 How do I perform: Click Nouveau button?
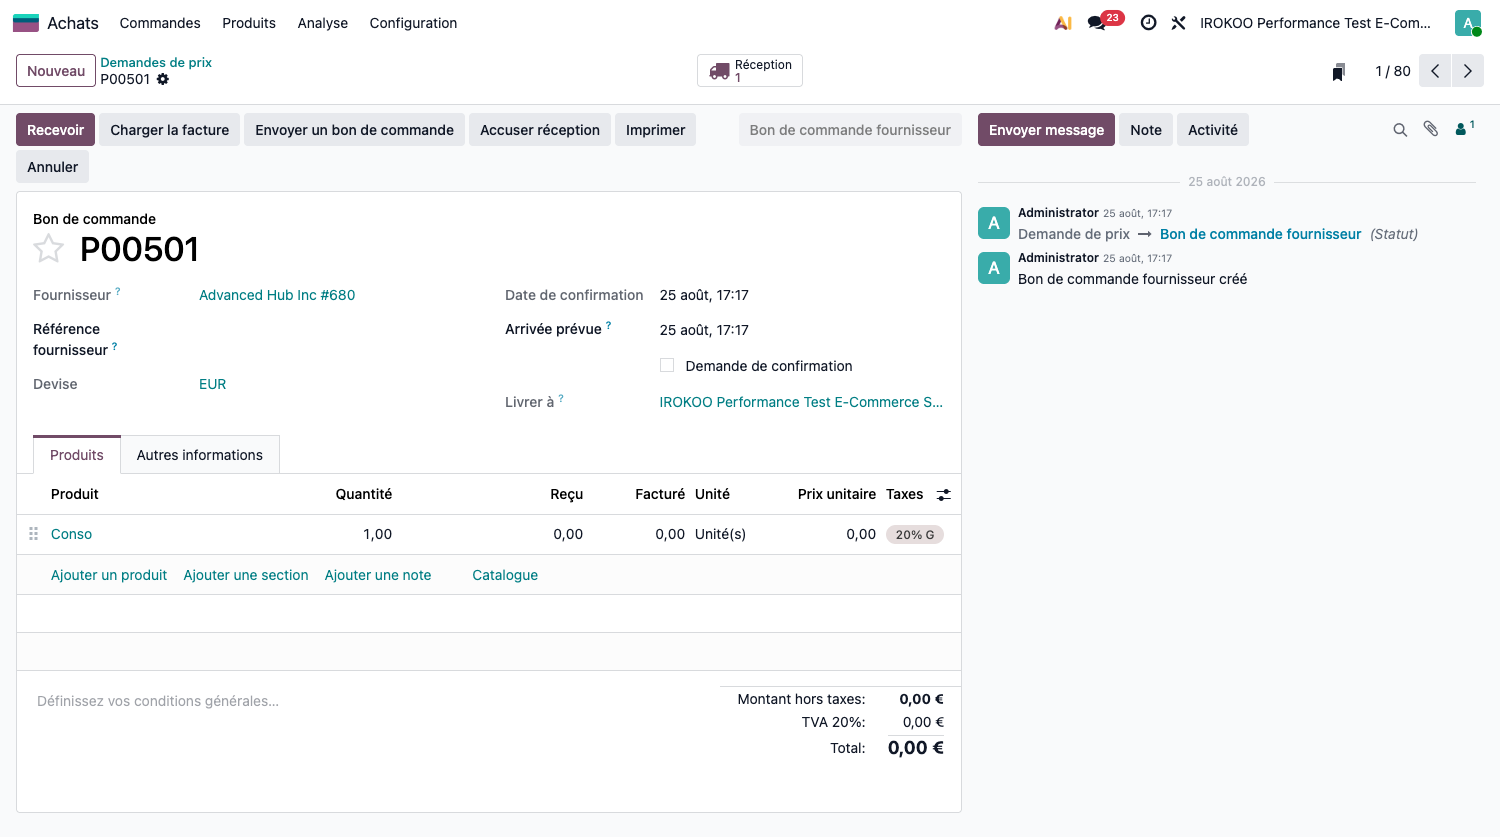click(x=56, y=71)
